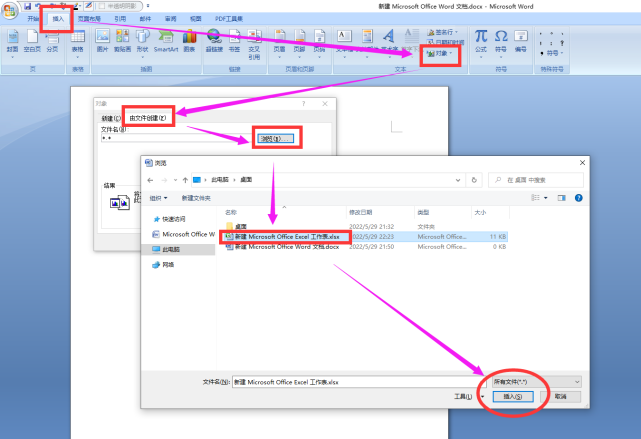The image size is (641, 439).
Task: Switch to the Insert (插入) ribbon tab
Action: point(58,19)
